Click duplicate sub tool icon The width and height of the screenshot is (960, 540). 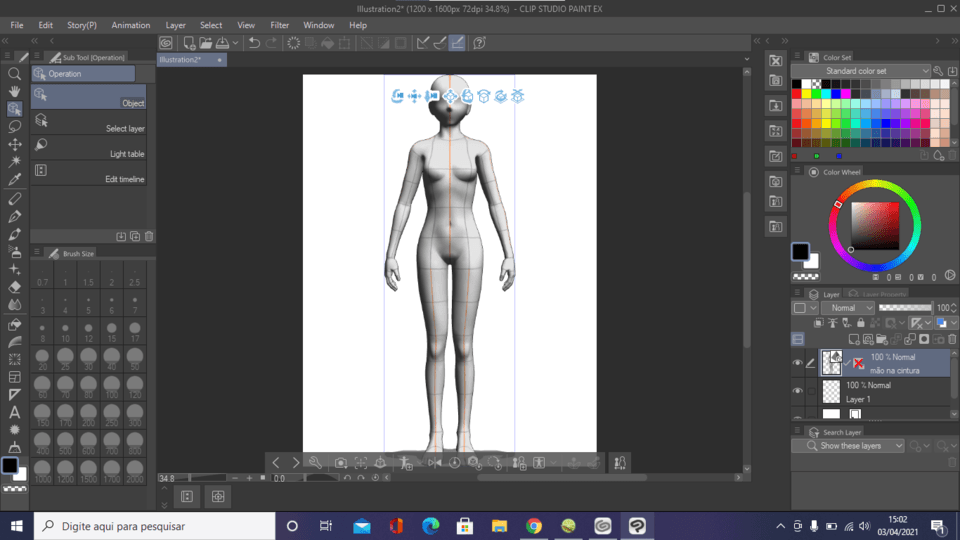click(135, 236)
